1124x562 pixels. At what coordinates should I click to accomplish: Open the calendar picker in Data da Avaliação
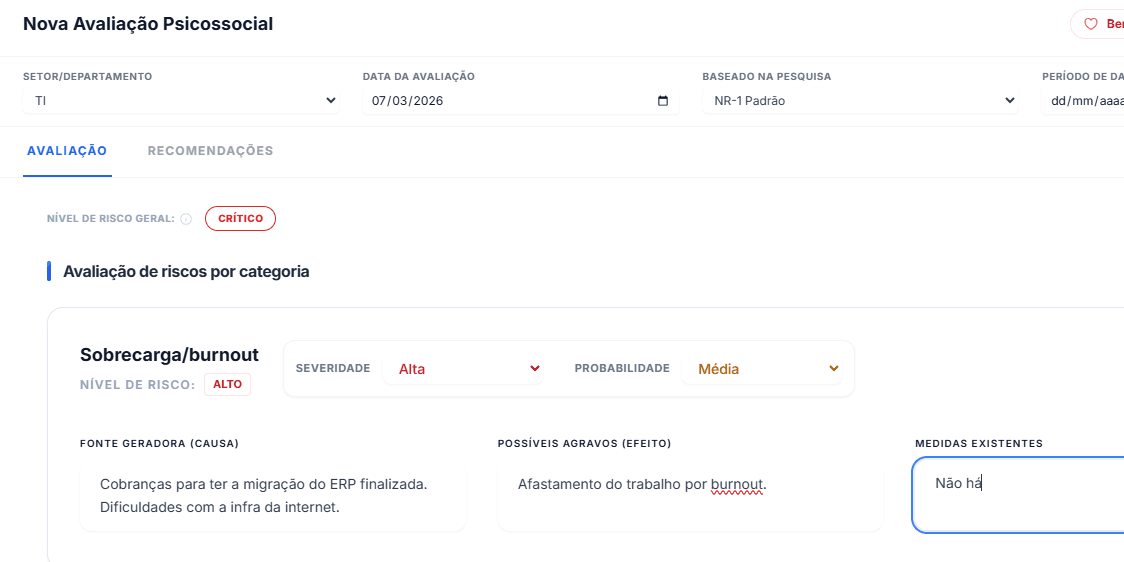tap(663, 101)
